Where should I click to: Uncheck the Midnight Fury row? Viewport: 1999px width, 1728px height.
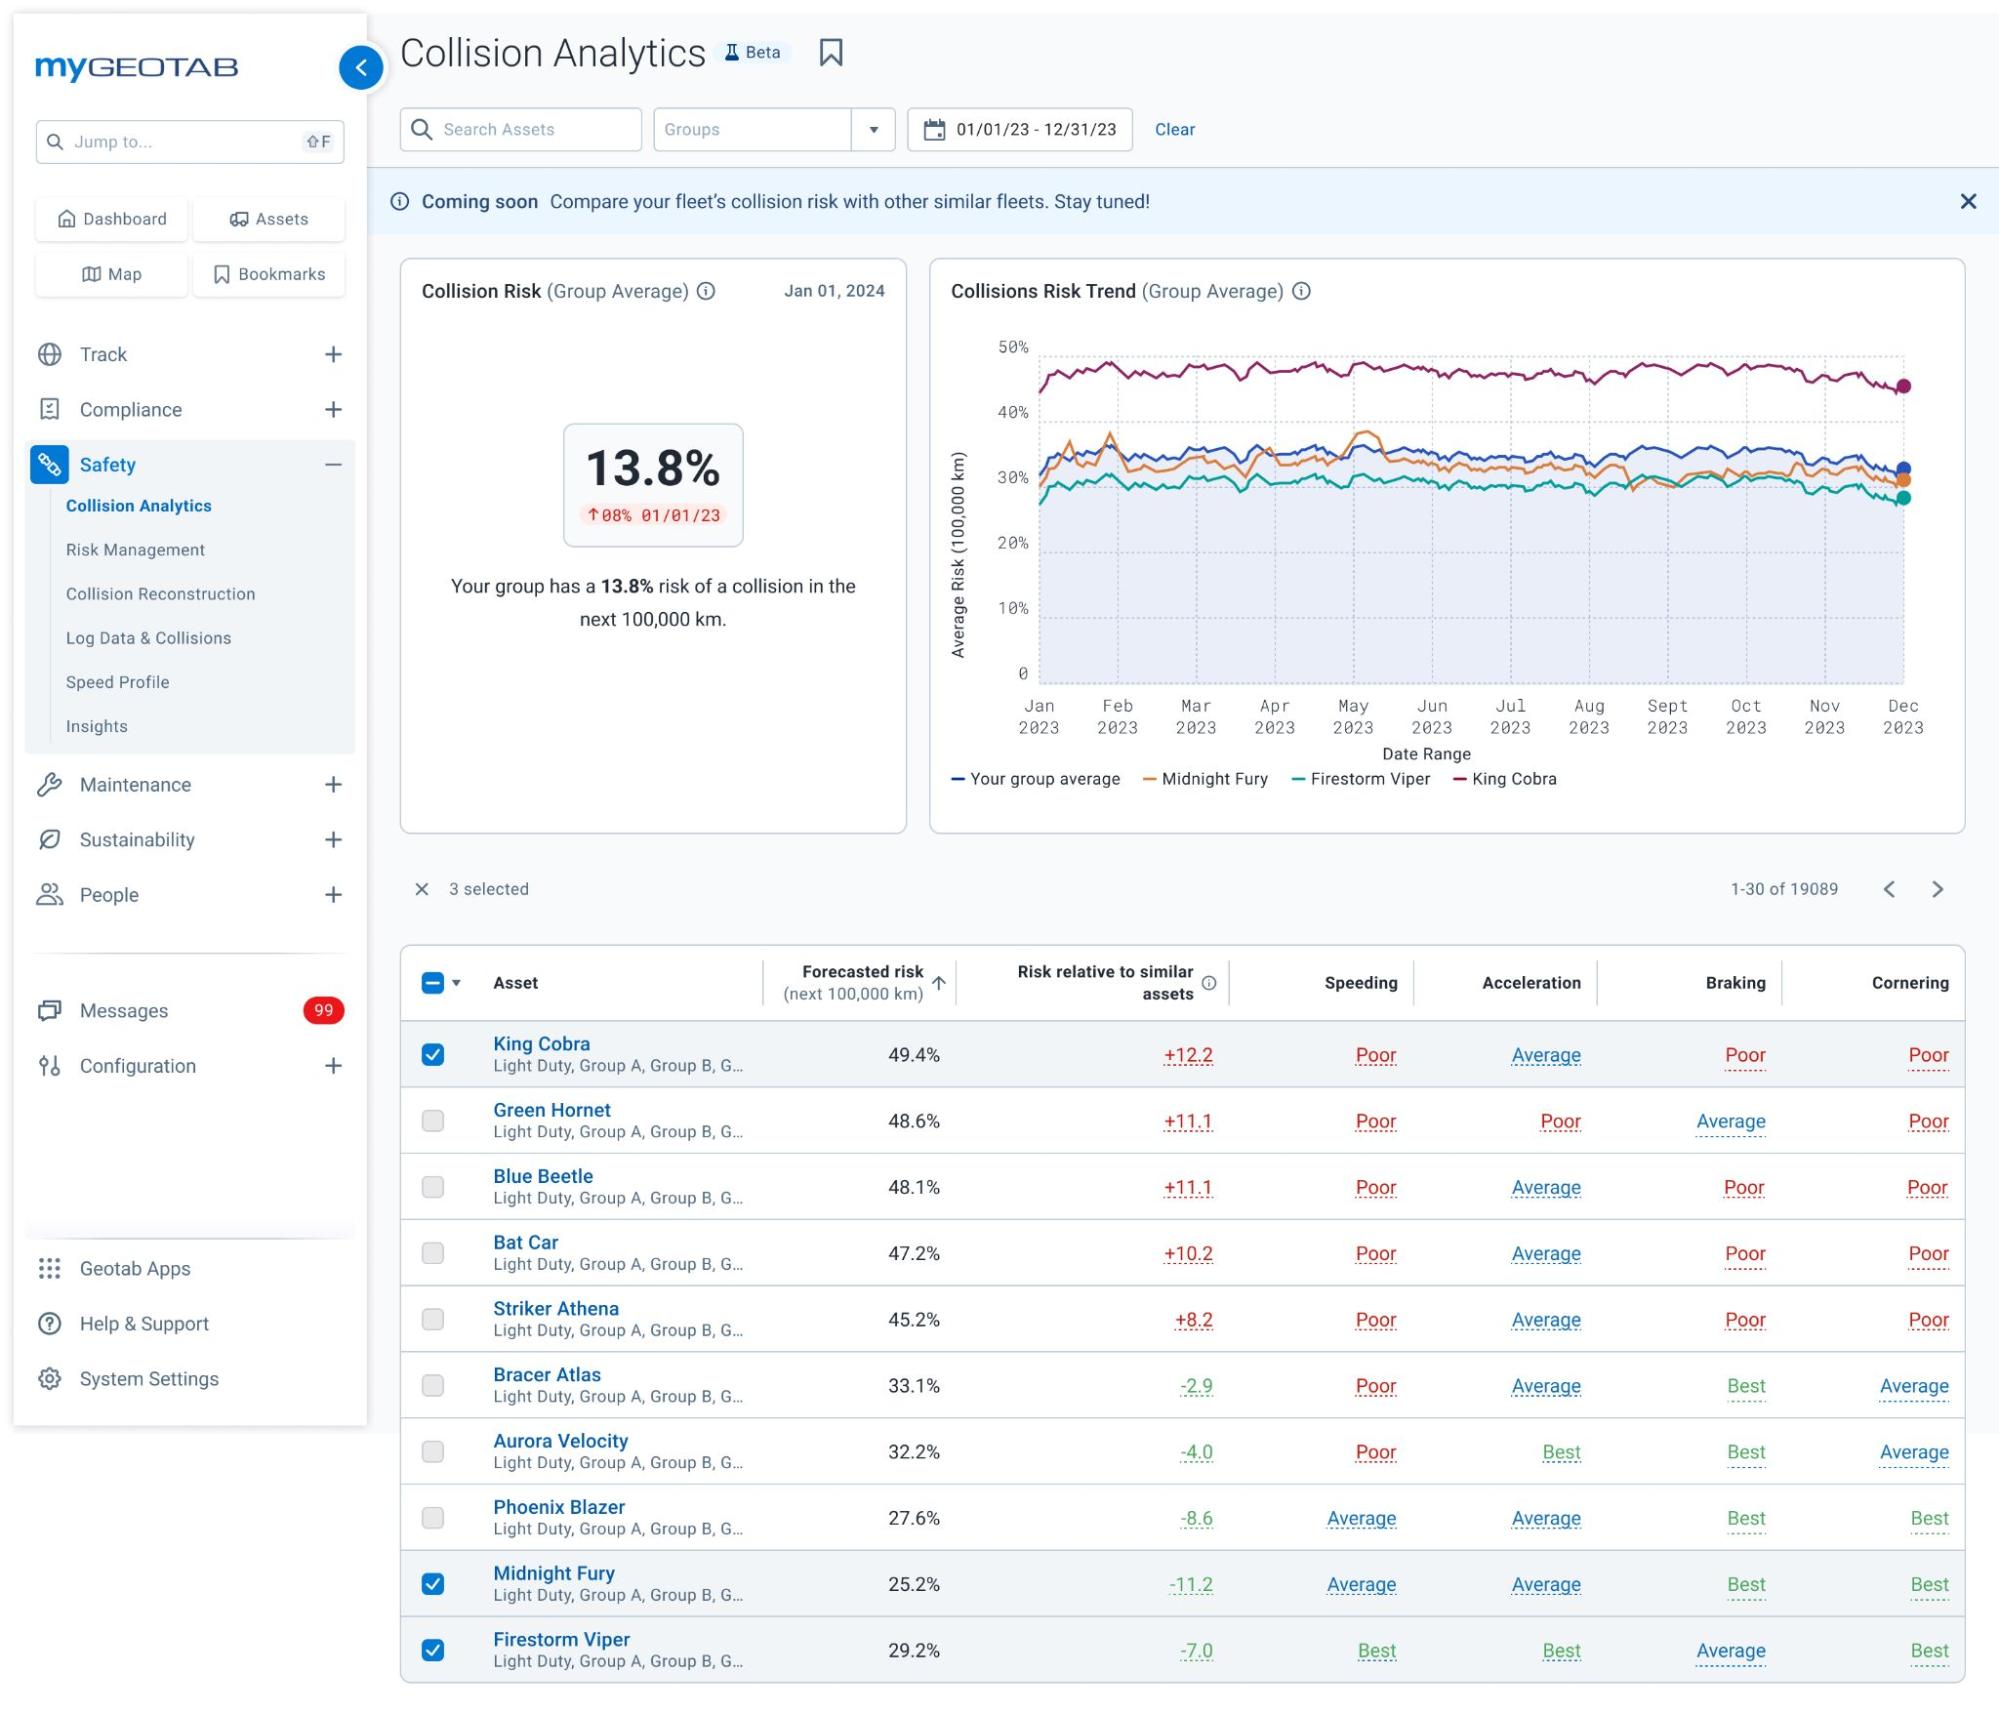click(433, 1584)
